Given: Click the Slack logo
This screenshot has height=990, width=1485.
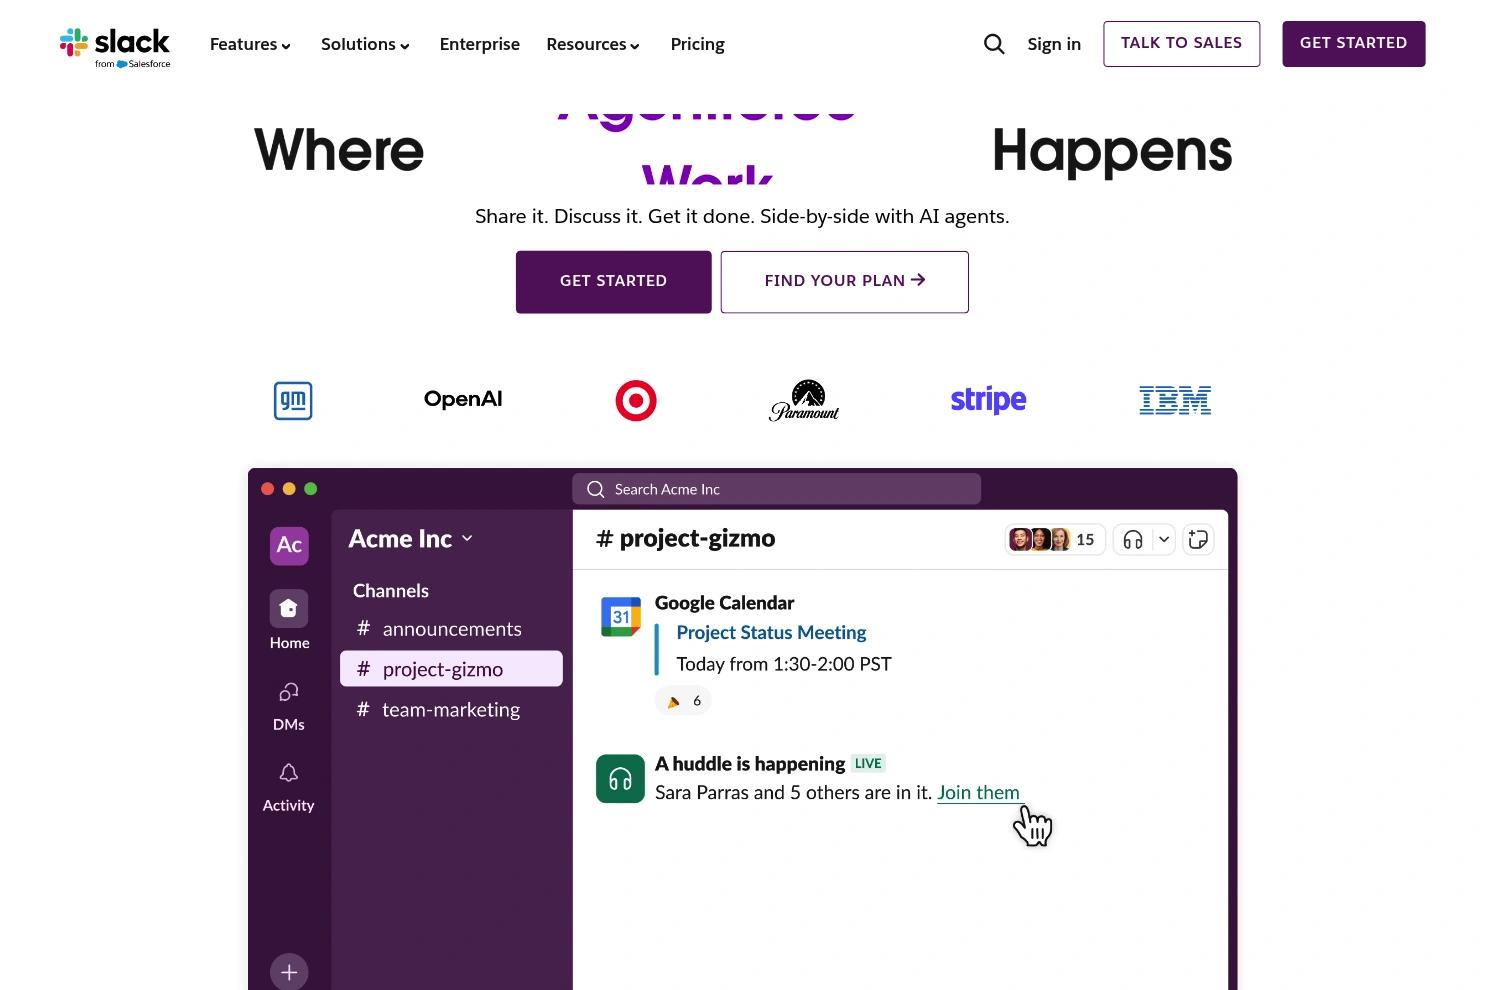Looking at the screenshot, I should (x=115, y=47).
